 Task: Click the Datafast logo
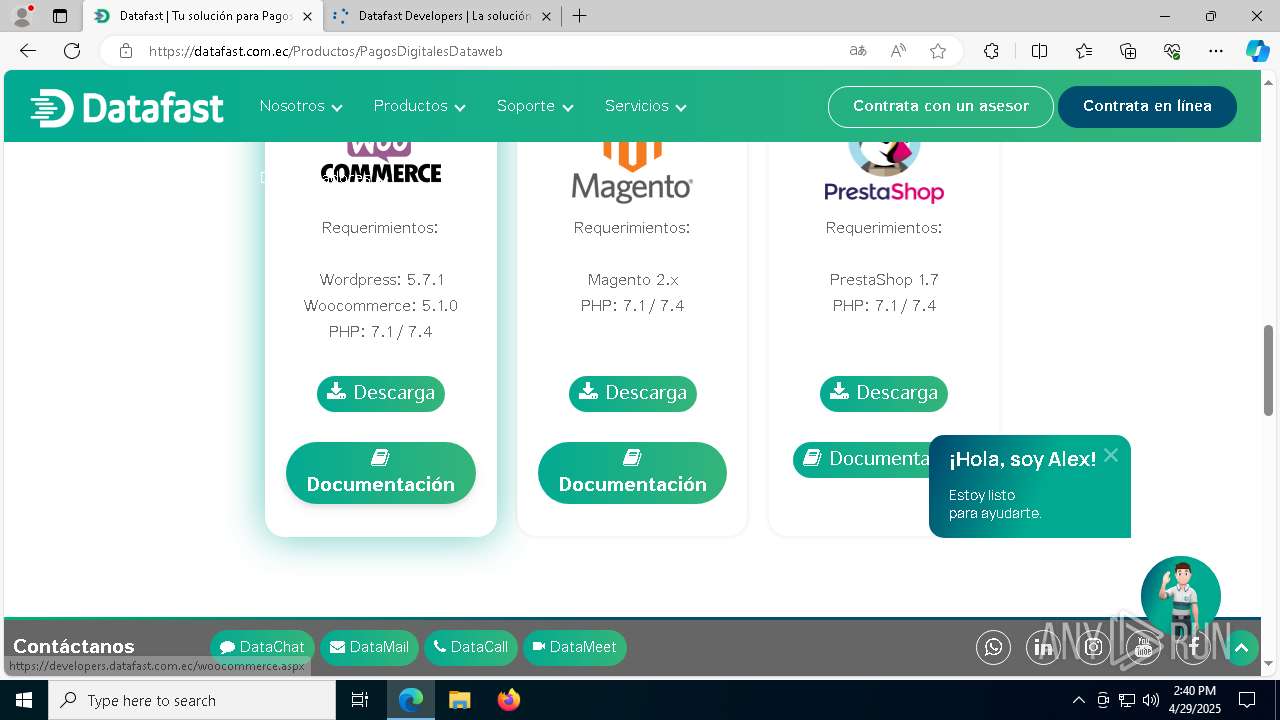coord(127,107)
